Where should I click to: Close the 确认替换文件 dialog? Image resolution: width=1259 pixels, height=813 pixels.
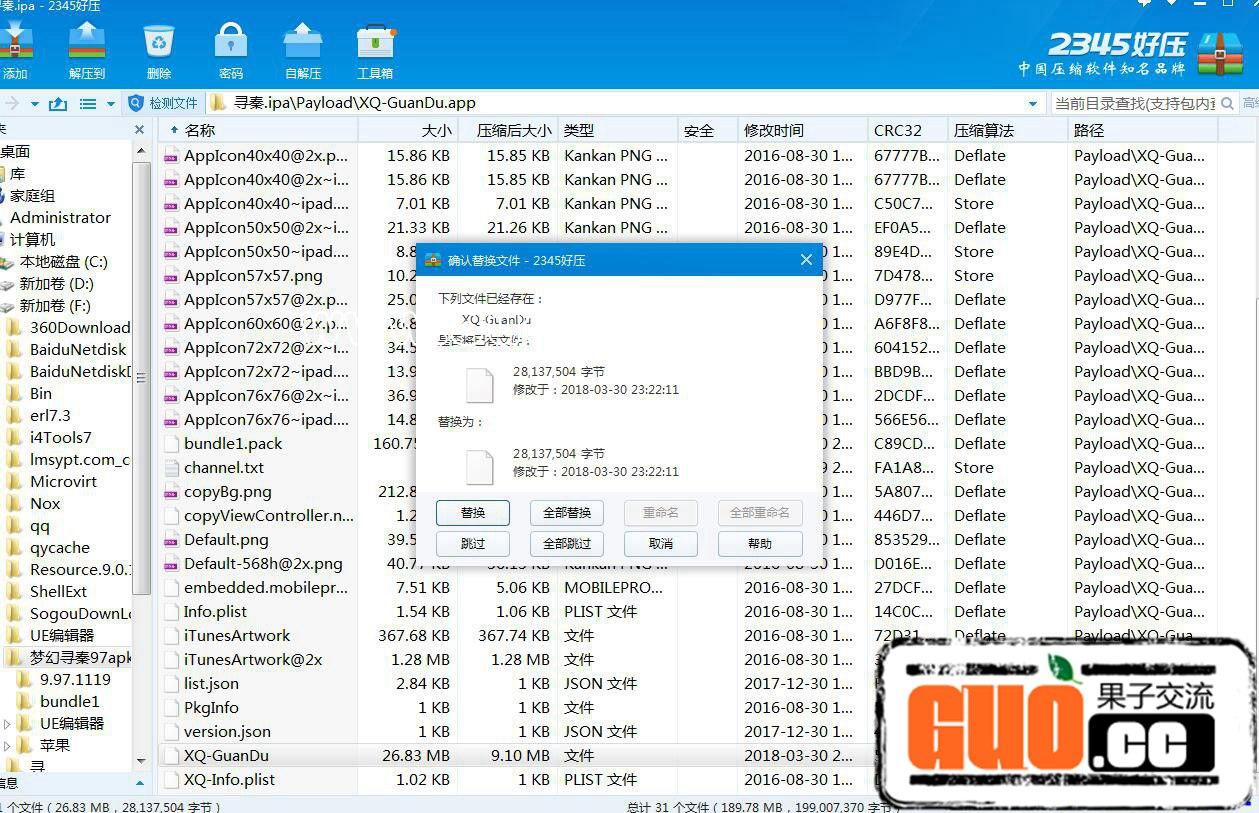[x=806, y=260]
